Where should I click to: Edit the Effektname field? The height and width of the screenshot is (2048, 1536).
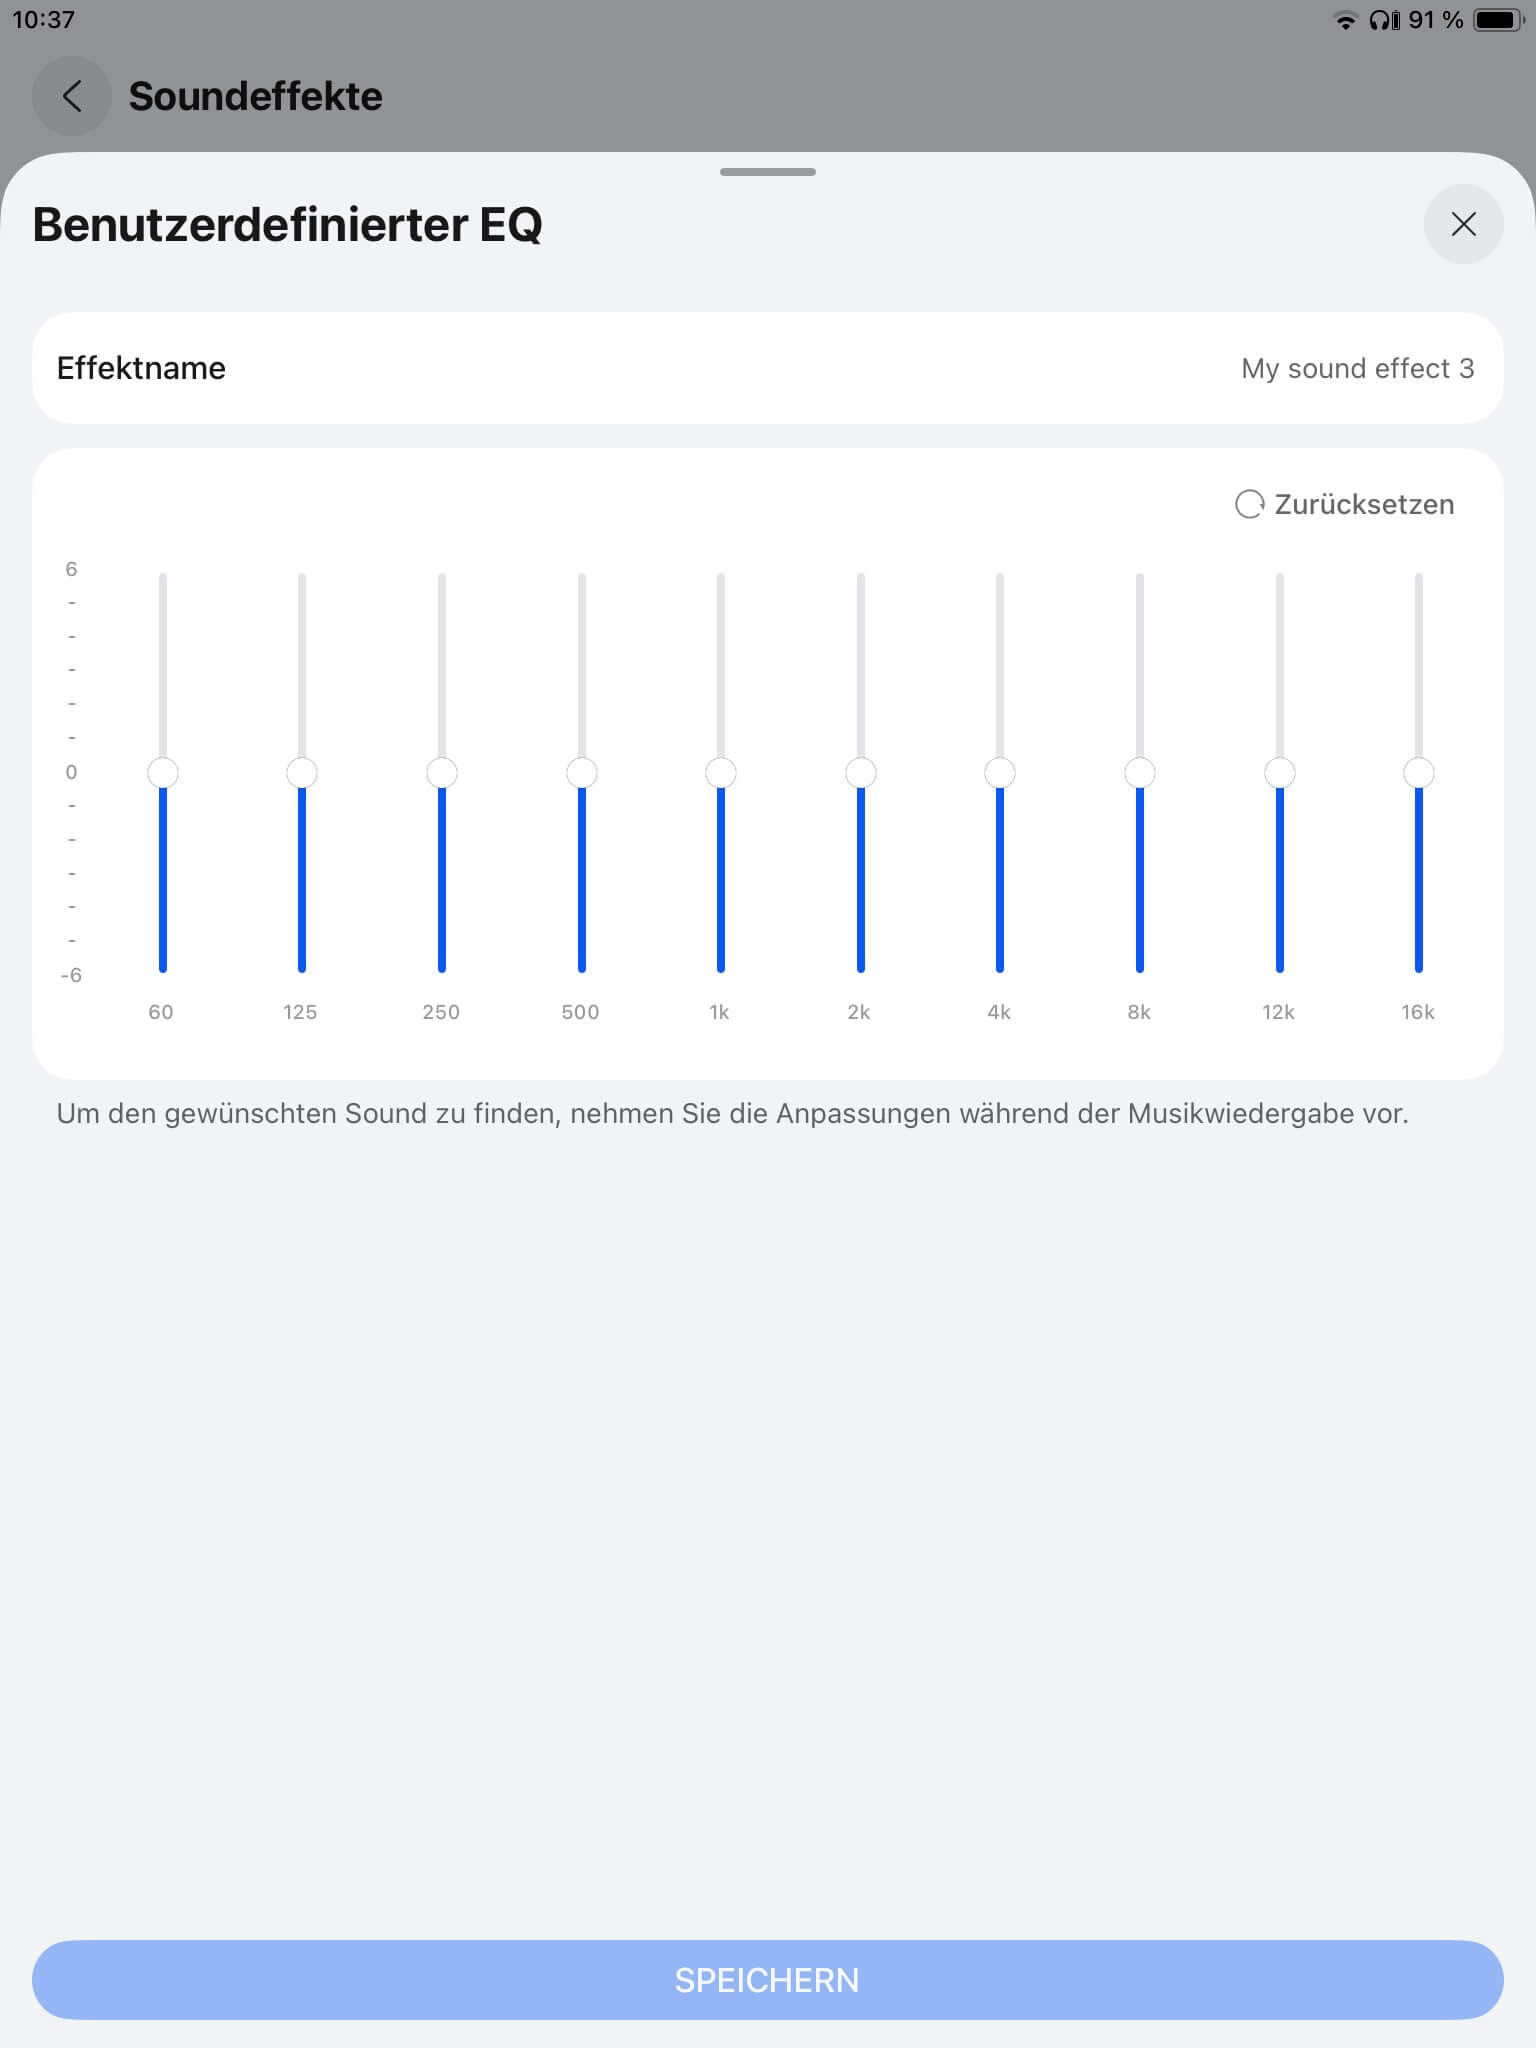coord(1356,368)
